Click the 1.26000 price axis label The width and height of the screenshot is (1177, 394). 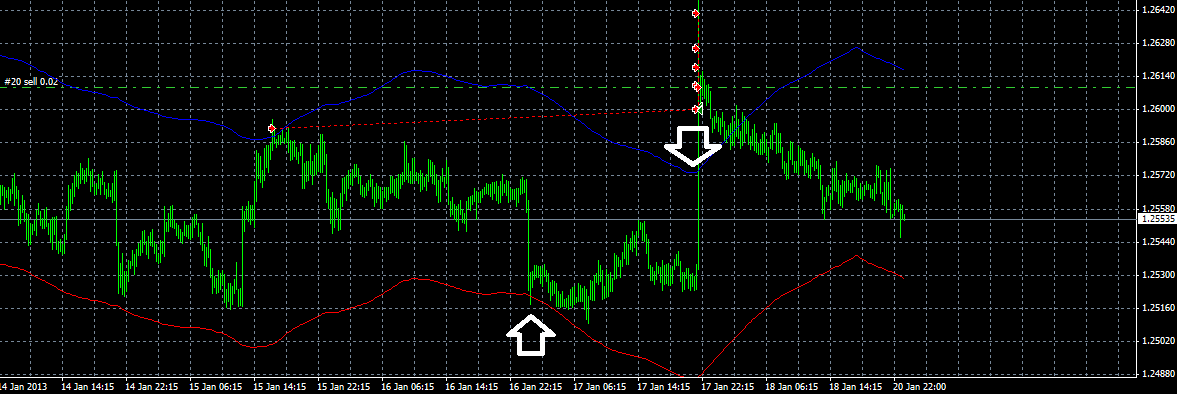point(1157,109)
